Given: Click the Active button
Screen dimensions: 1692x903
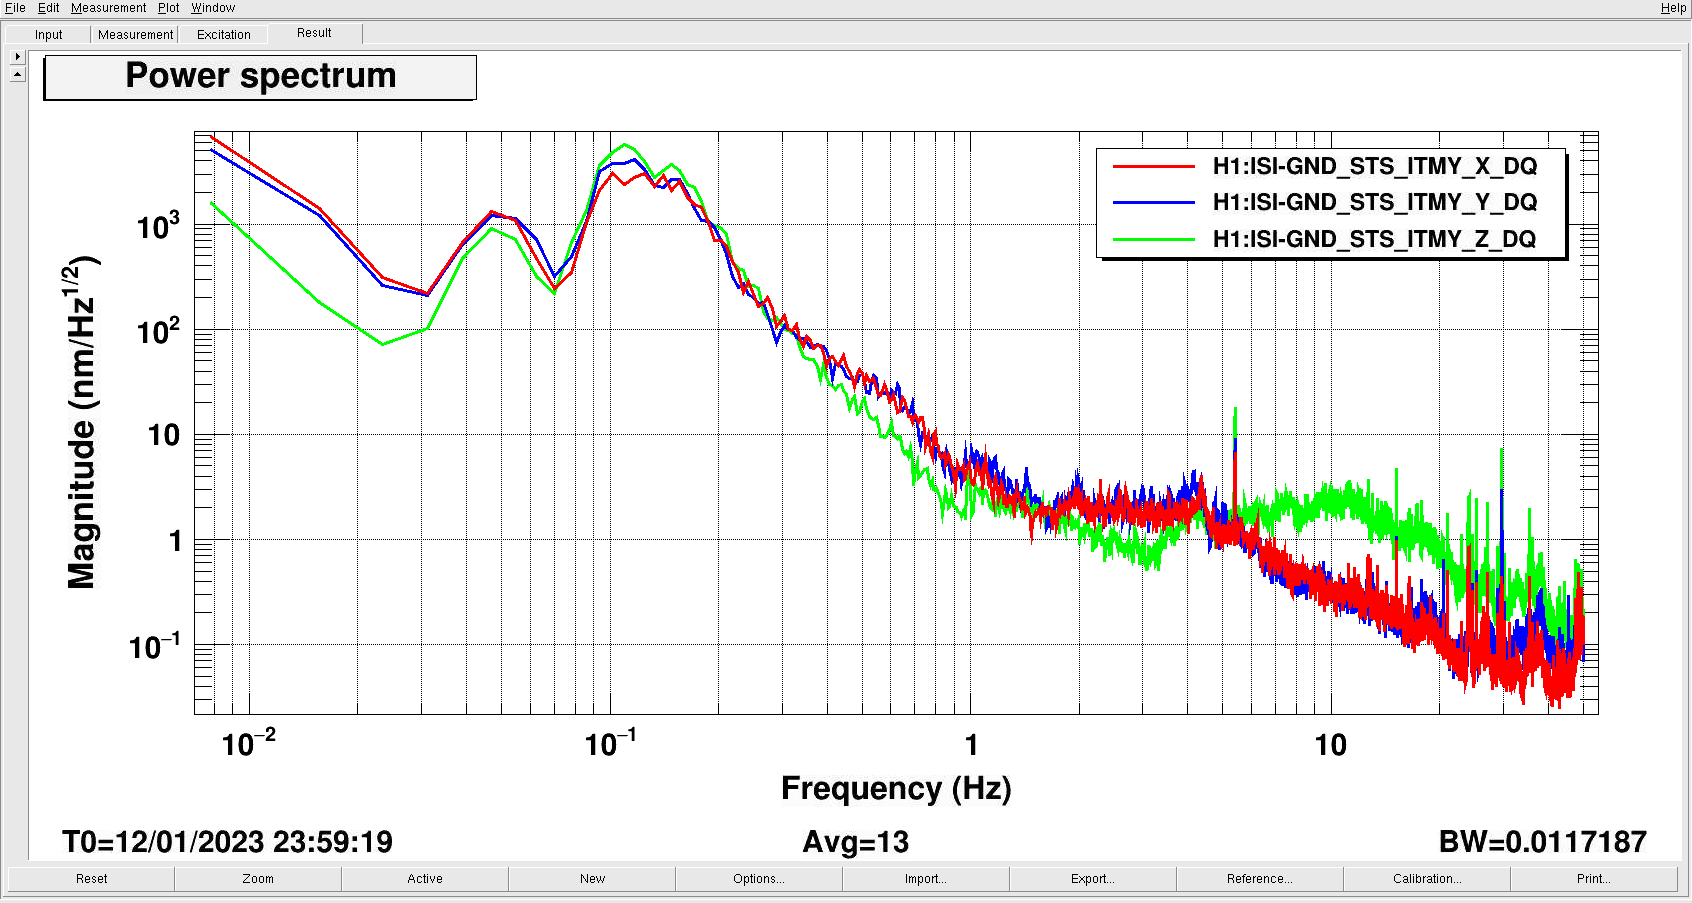Looking at the screenshot, I should point(425,879).
